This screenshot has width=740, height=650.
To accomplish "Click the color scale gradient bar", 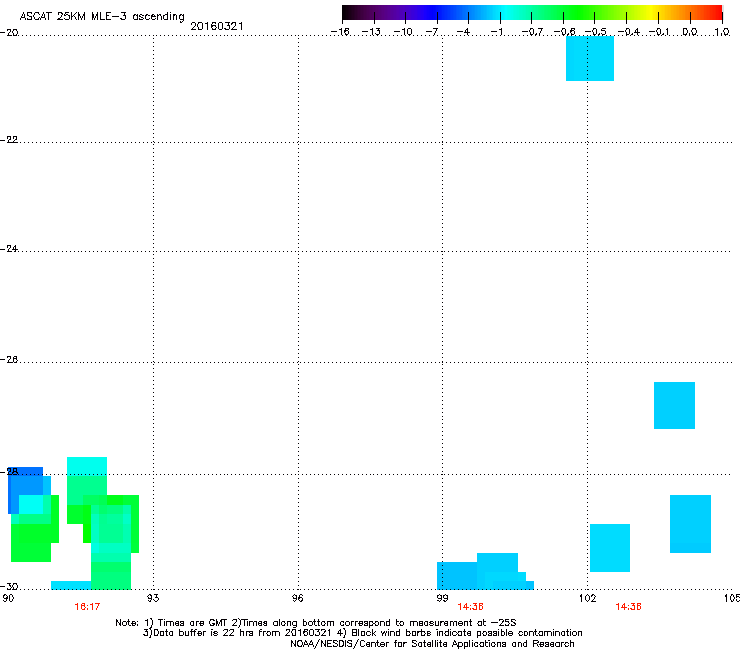I will pos(532,12).
